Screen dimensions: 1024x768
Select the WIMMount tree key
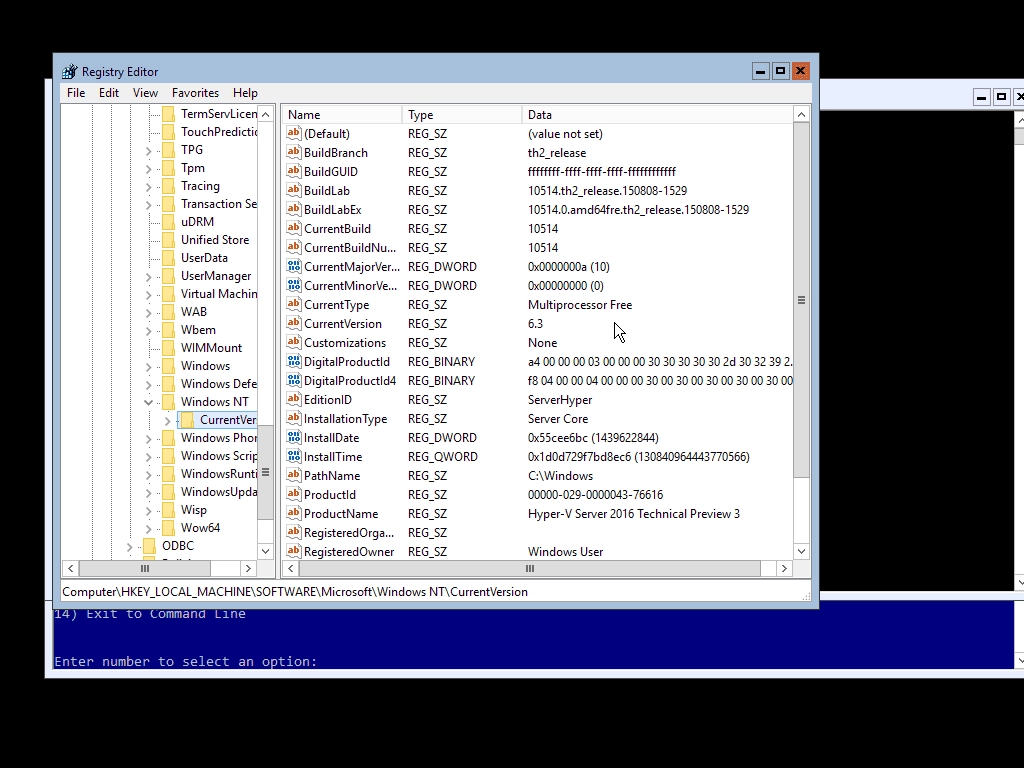tap(211, 347)
